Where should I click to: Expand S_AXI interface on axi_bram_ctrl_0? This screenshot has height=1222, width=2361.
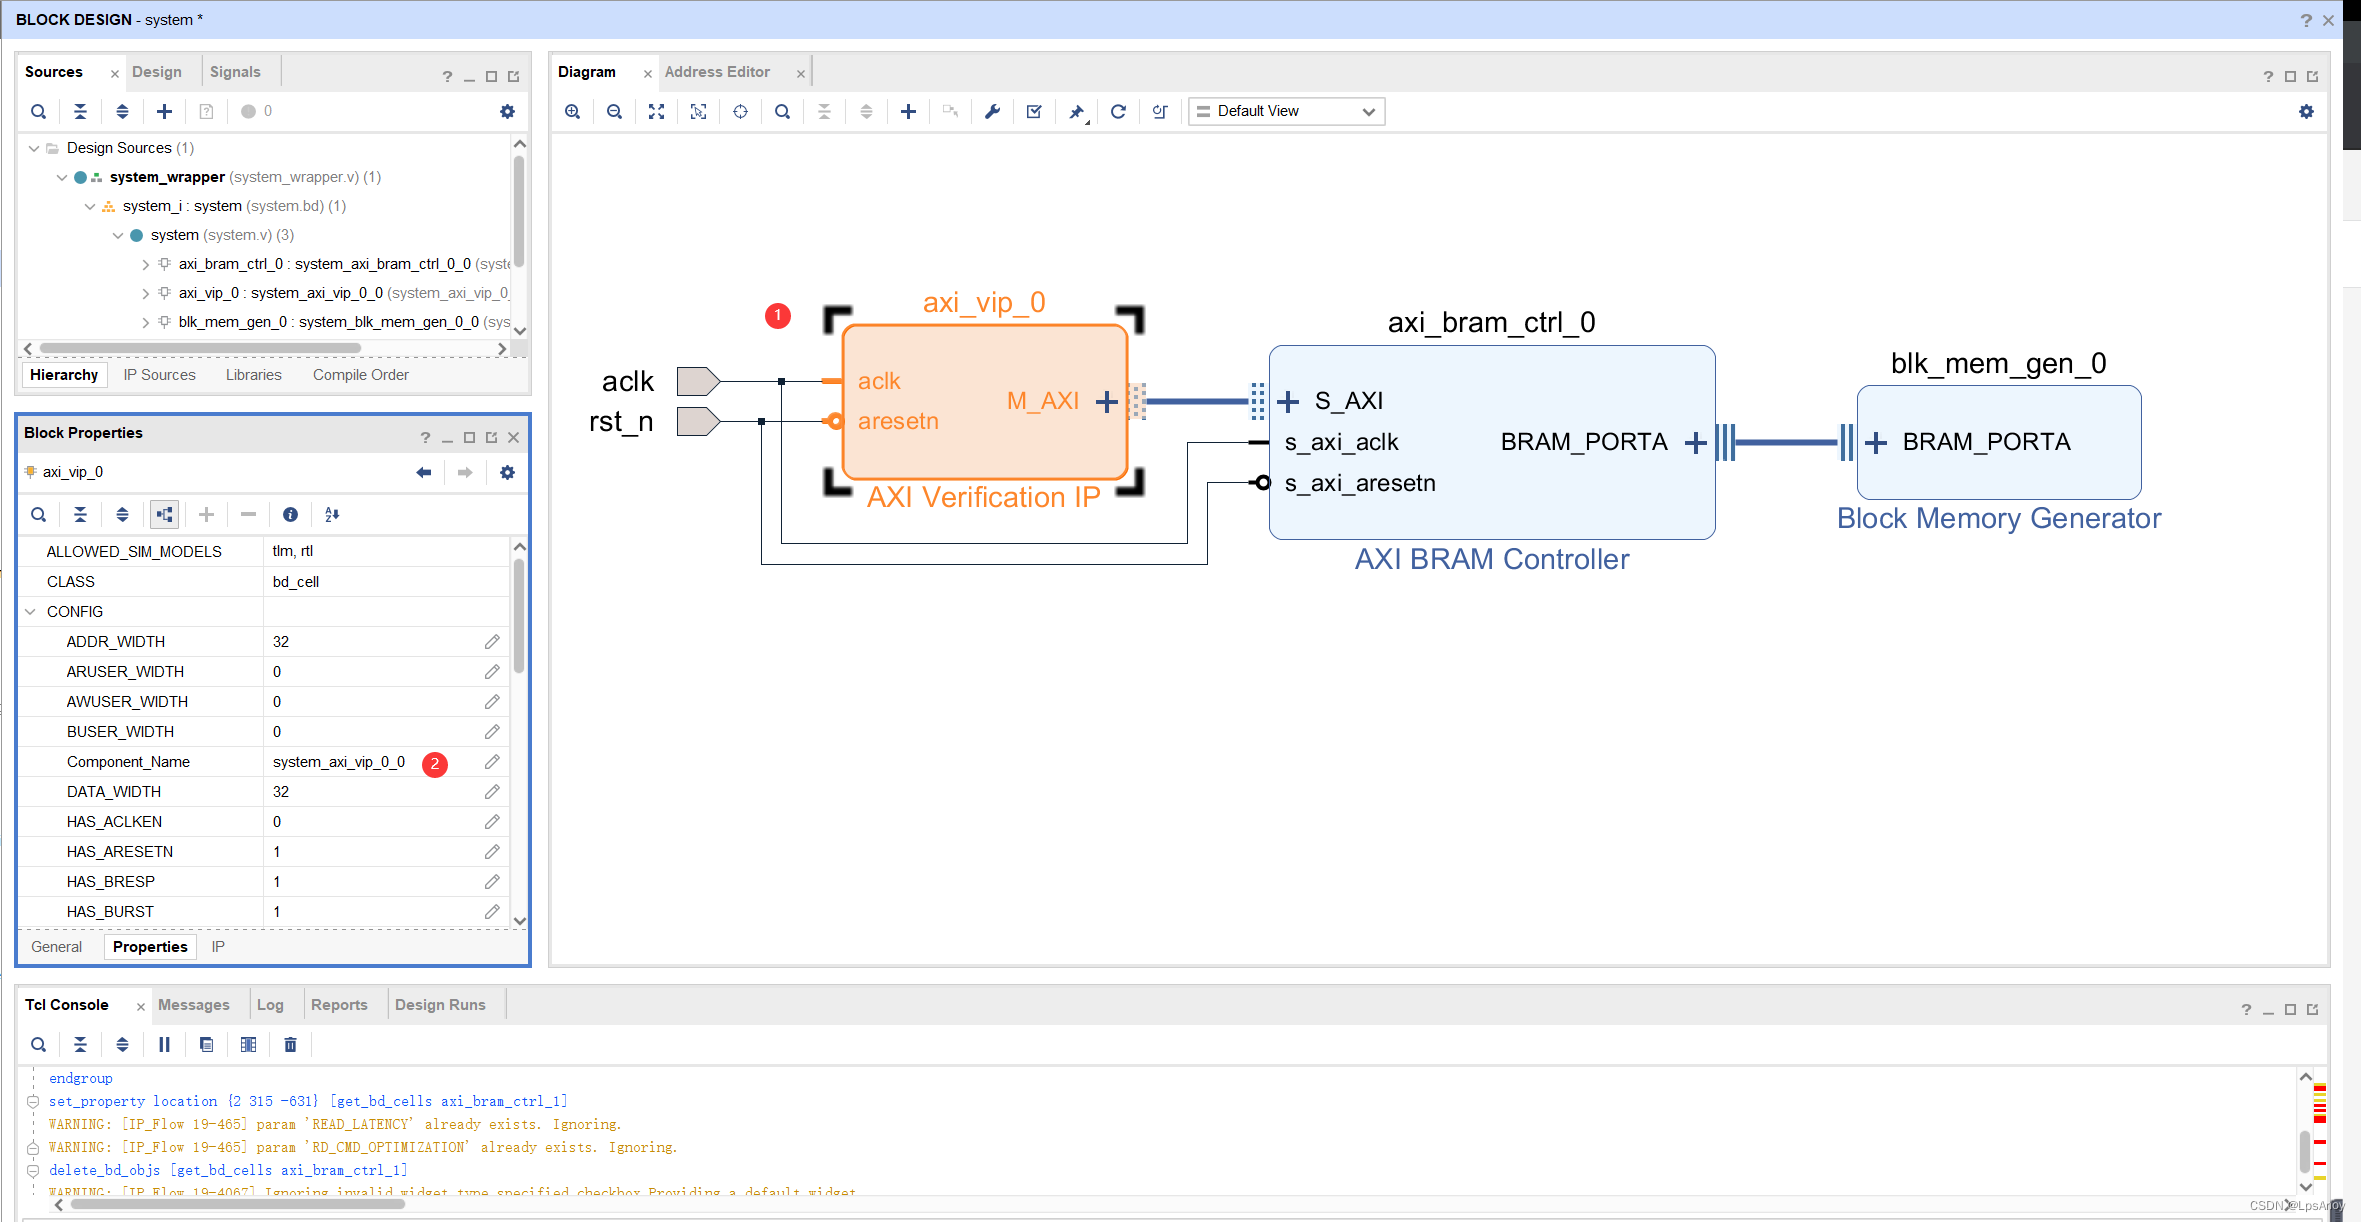[x=1288, y=401]
